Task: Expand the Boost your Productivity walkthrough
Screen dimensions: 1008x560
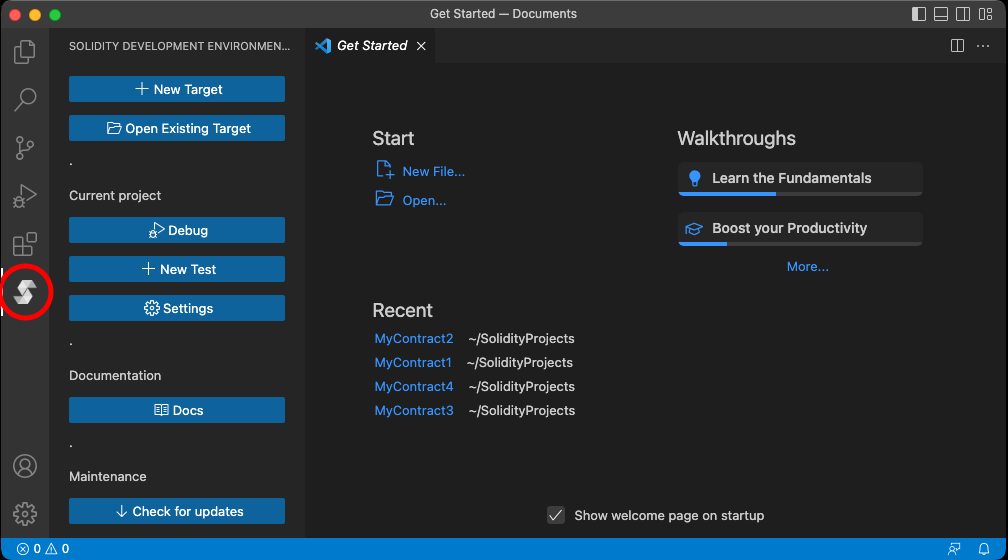Action: pos(799,228)
